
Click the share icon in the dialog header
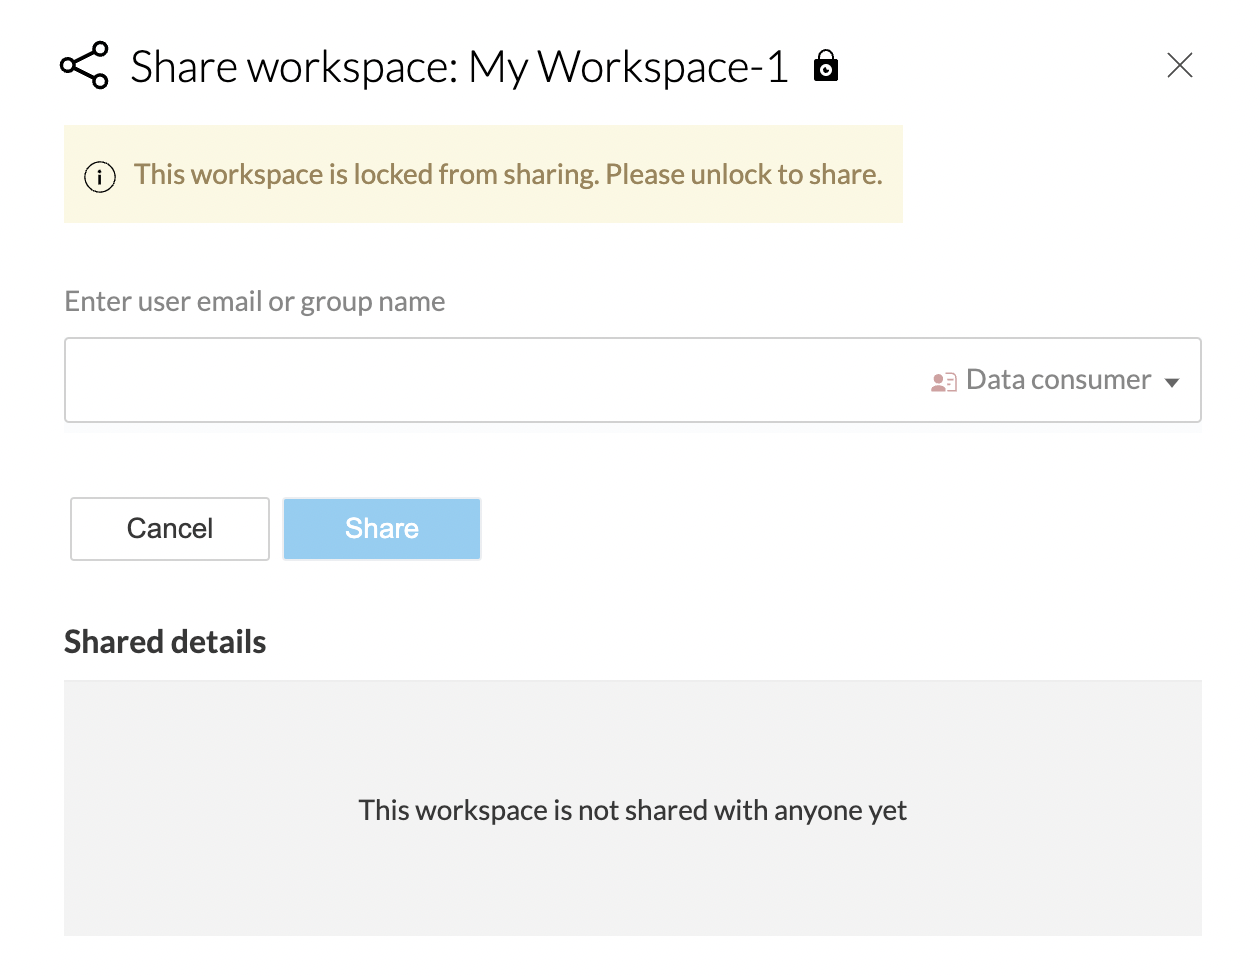tap(84, 66)
